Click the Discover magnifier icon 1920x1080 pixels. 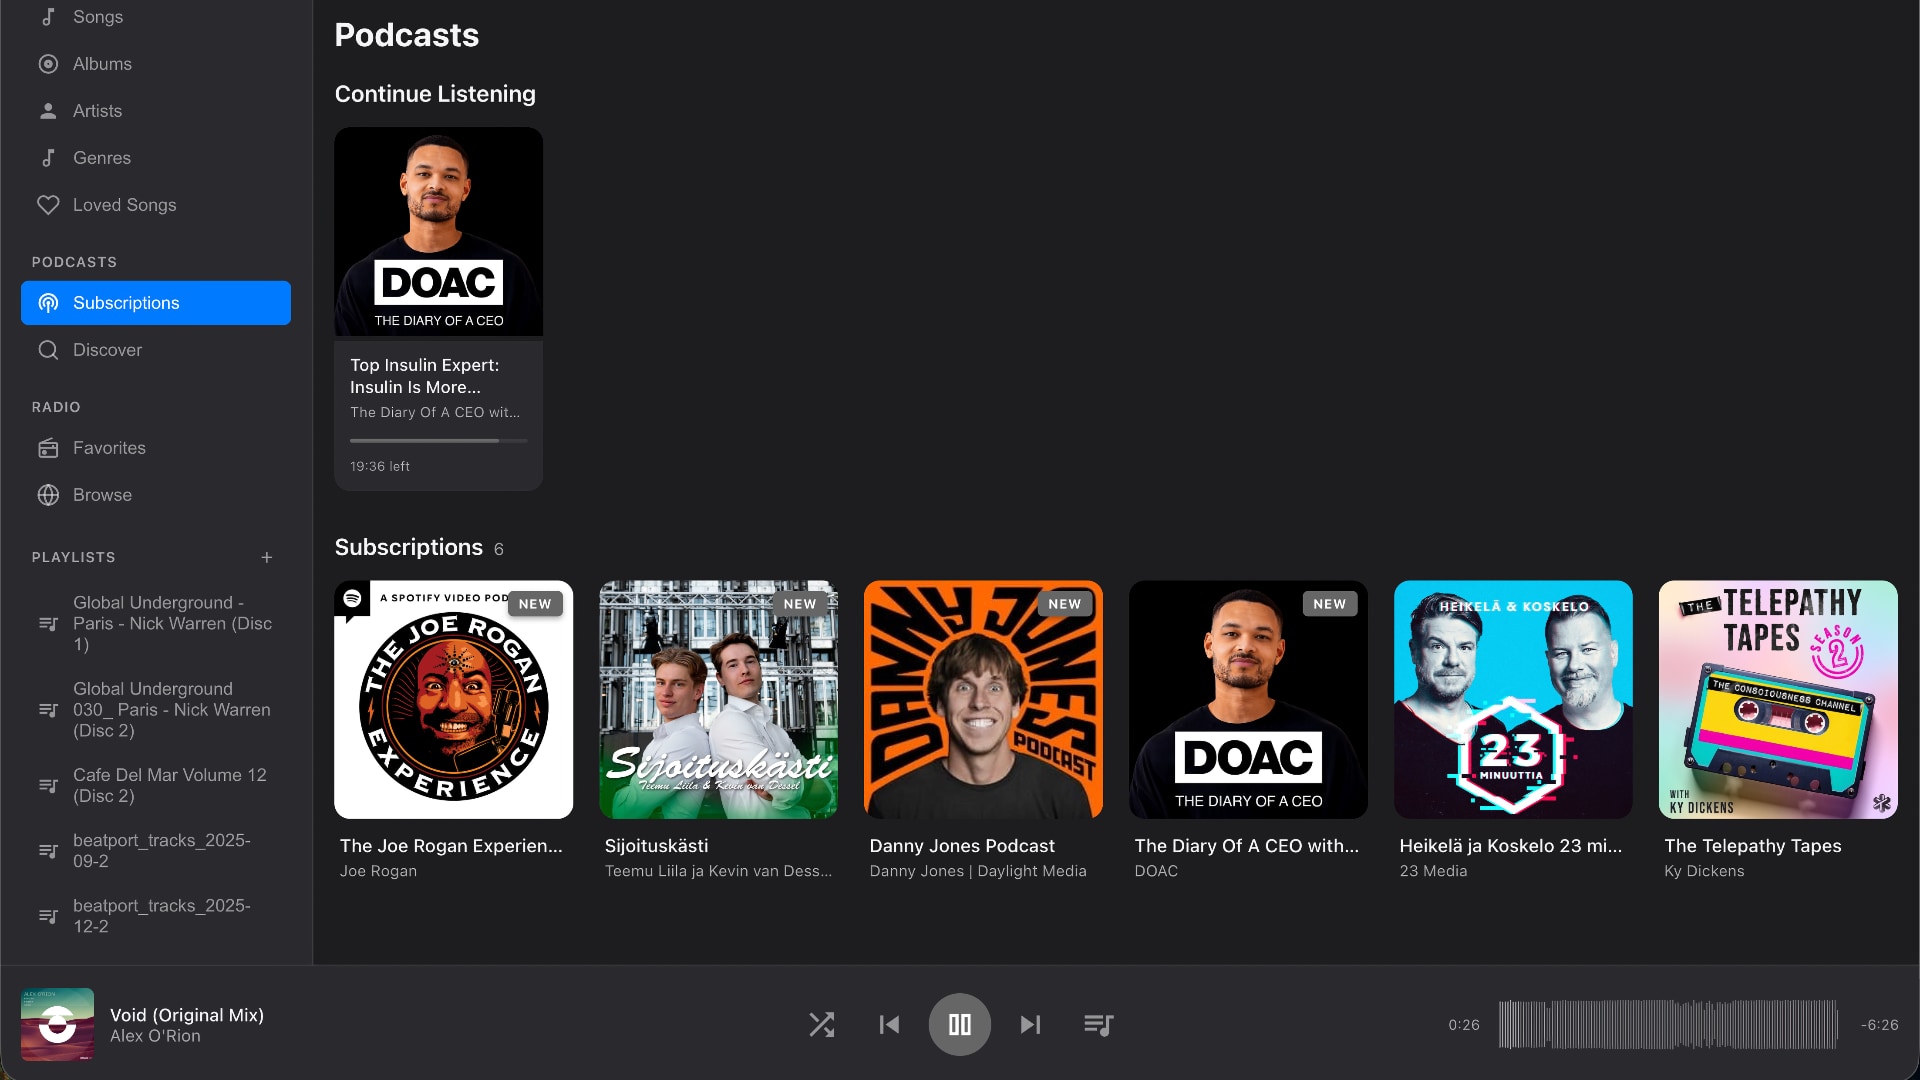[x=48, y=350]
